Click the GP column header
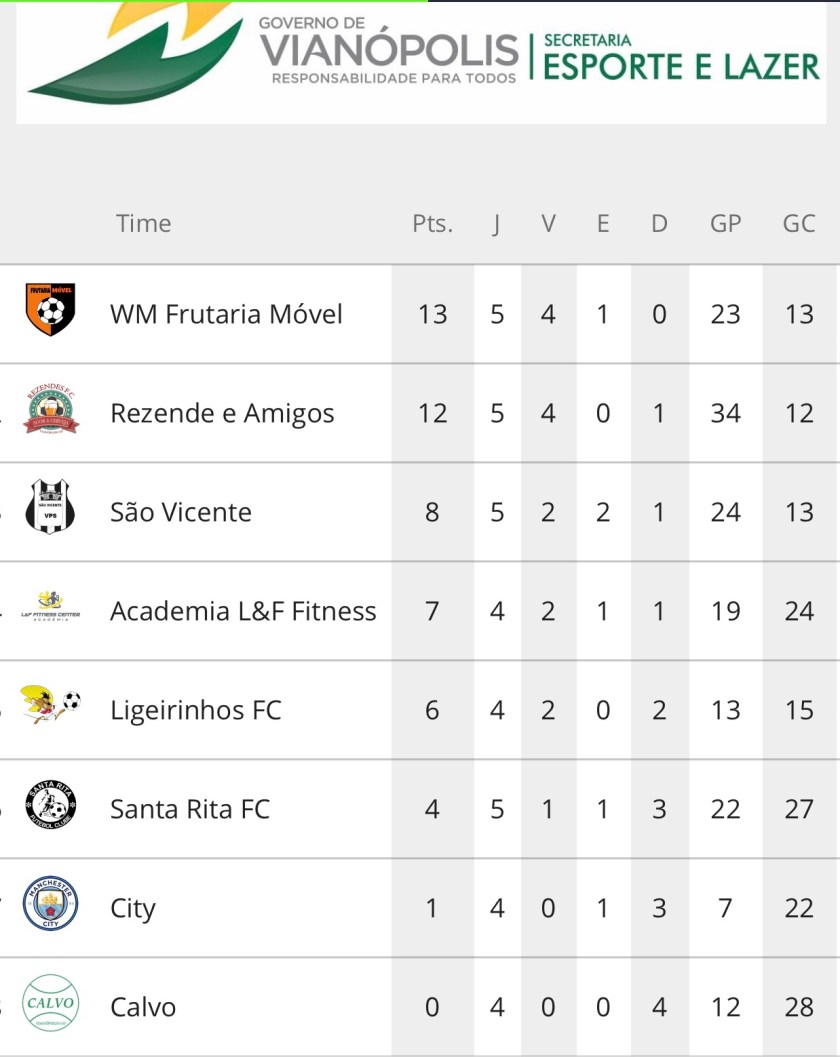Image resolution: width=840 pixels, height=1057 pixels. coord(725,224)
